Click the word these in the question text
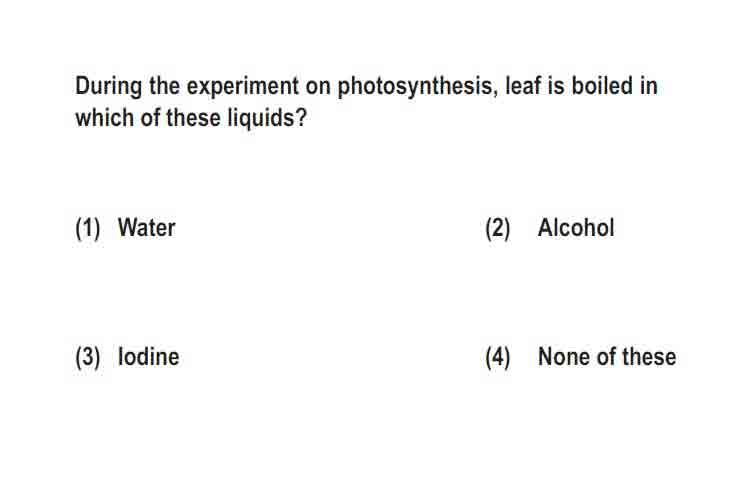 193,118
